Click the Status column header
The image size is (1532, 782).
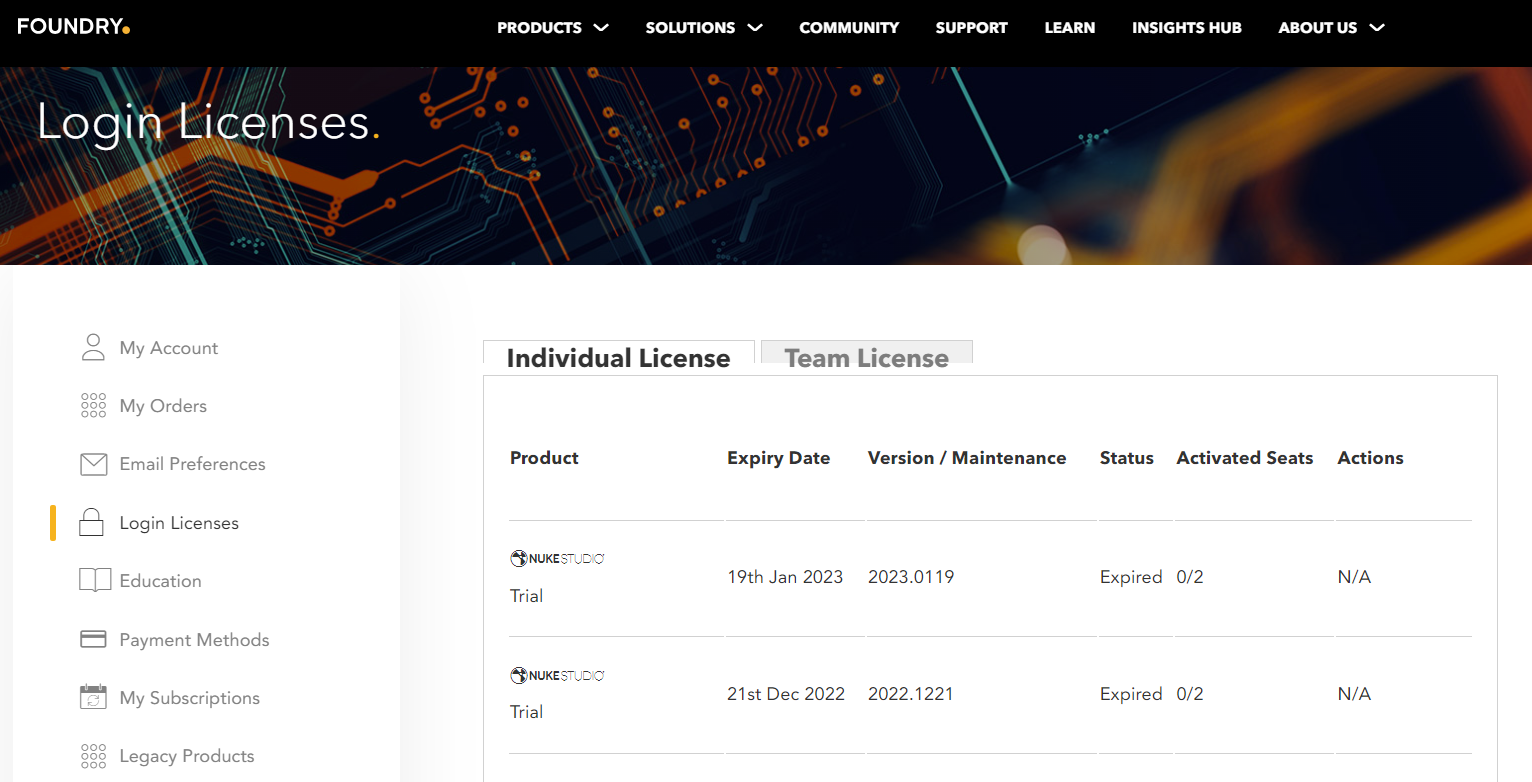1126,458
